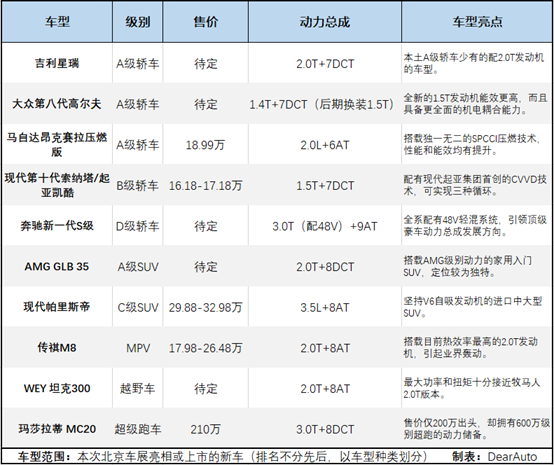Select the 级别 column header
This screenshot has width=554, height=465.
click(137, 22)
